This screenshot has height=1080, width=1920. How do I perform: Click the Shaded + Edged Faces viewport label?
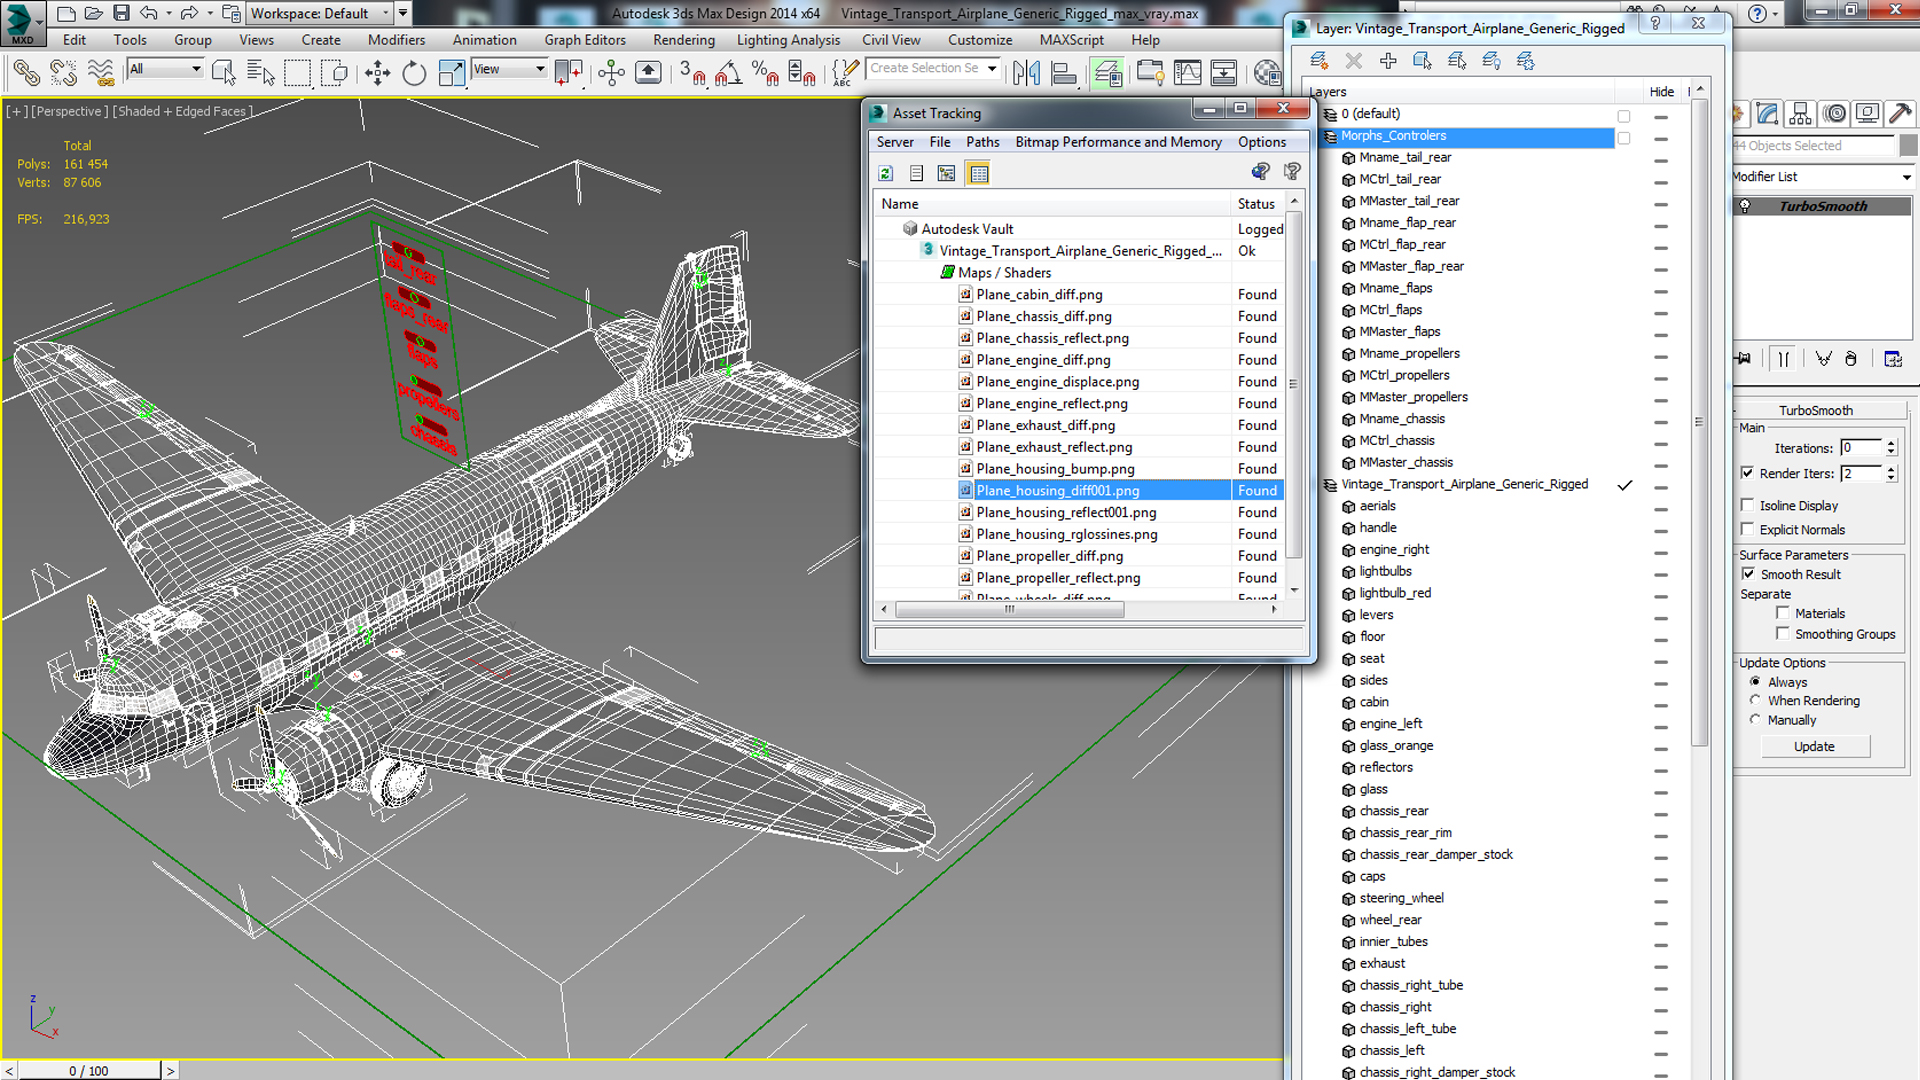(x=182, y=111)
